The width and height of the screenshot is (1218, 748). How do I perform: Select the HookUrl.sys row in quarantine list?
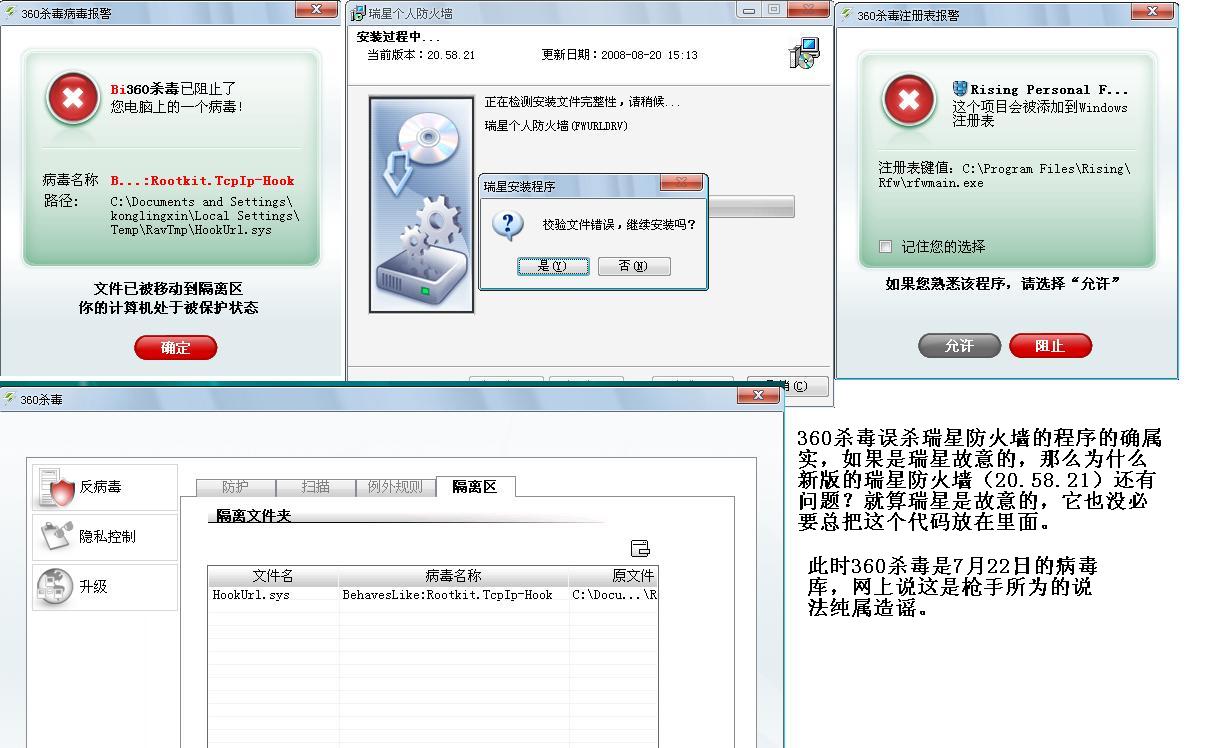click(433, 594)
